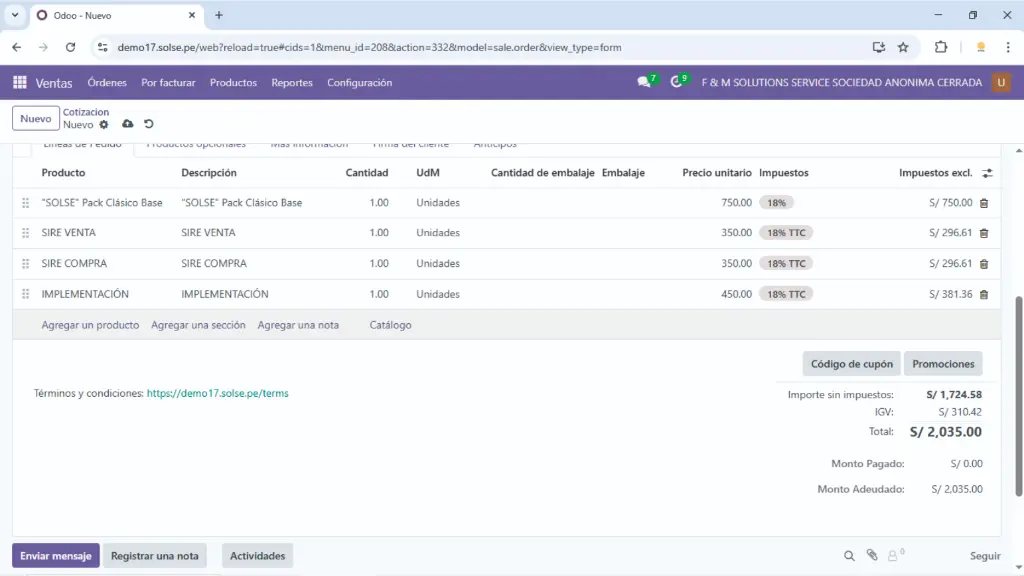Open the demo17.solse.pe/terms link

(x=217, y=394)
